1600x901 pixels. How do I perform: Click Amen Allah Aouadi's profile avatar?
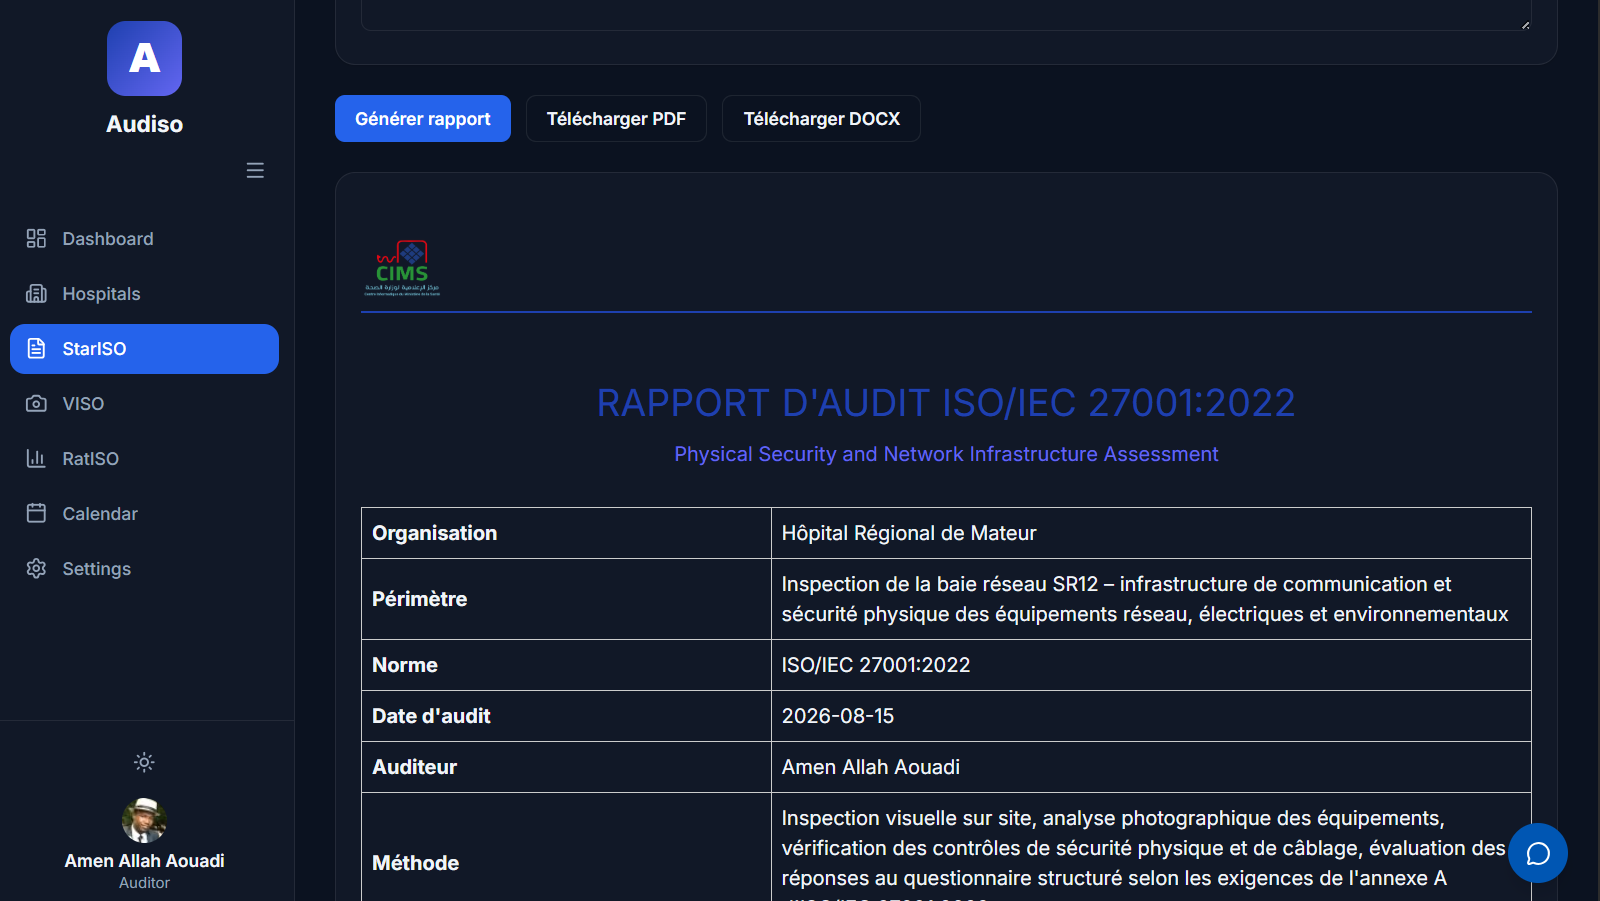144,820
